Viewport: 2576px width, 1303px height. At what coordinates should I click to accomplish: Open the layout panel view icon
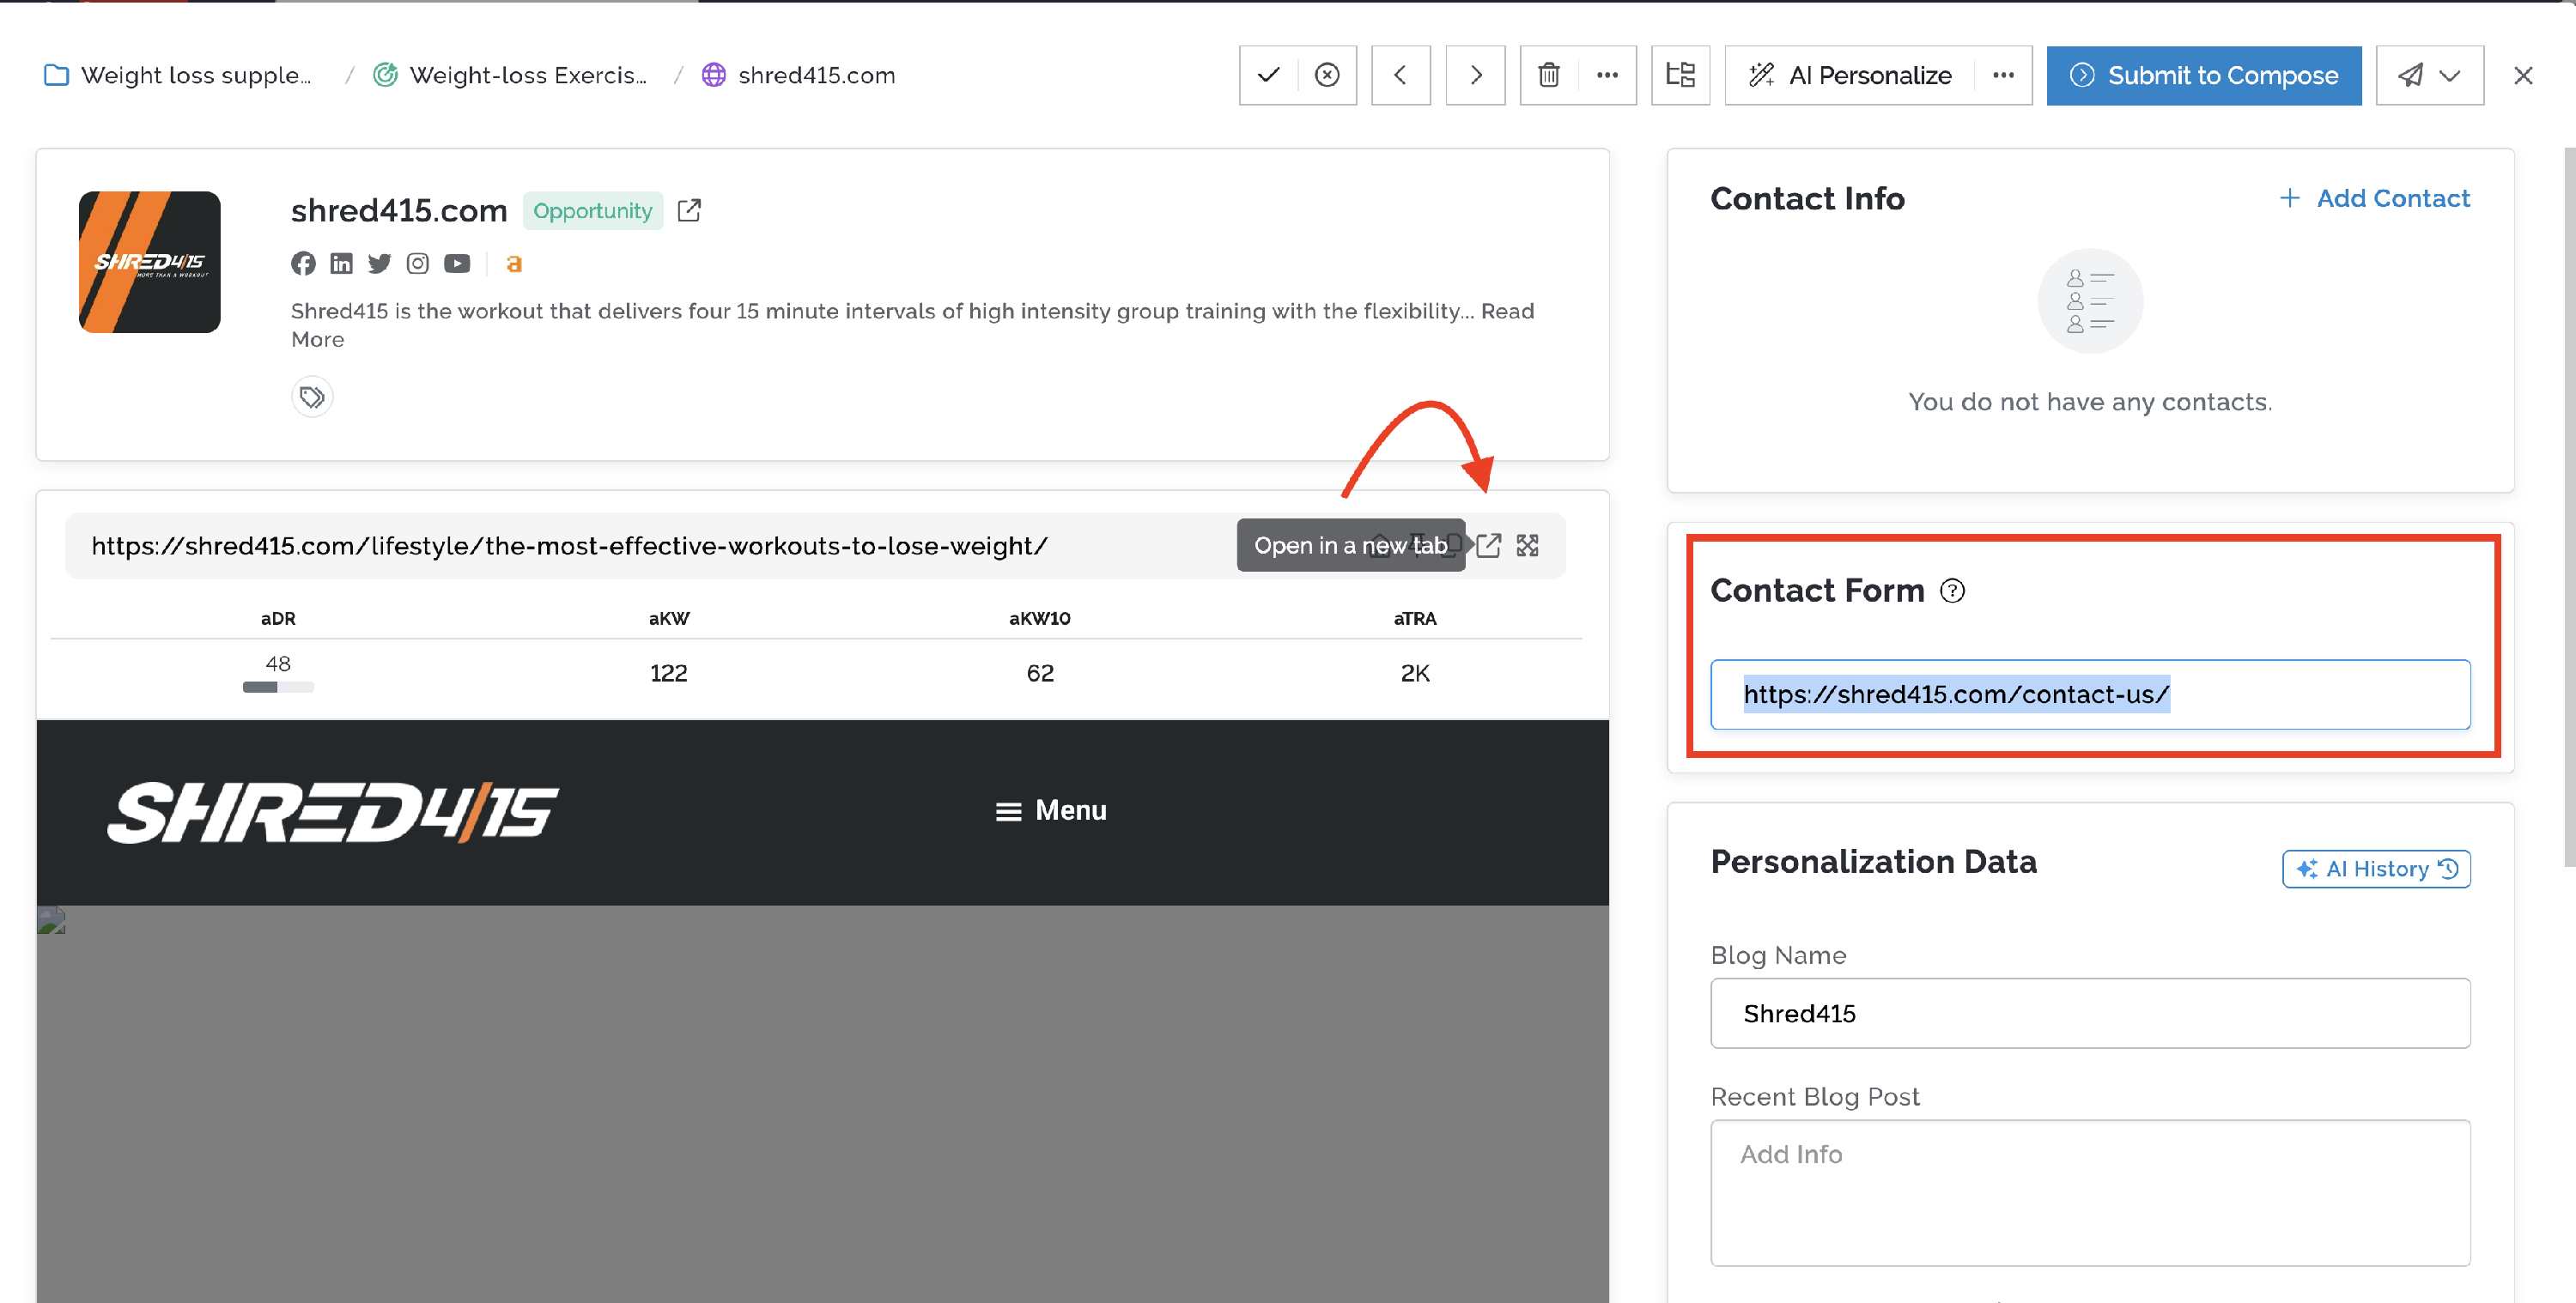(1680, 75)
